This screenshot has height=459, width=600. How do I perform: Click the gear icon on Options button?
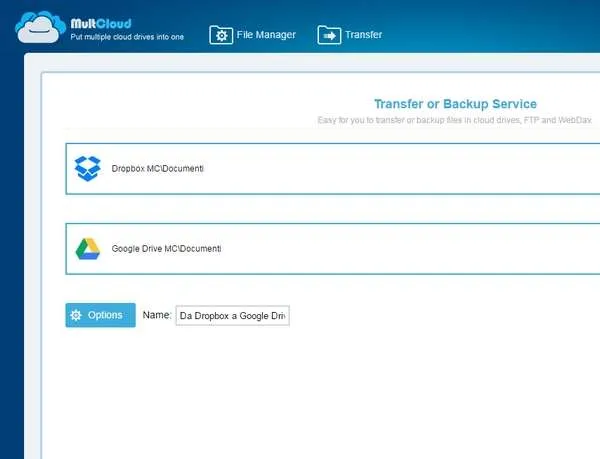coord(76,315)
